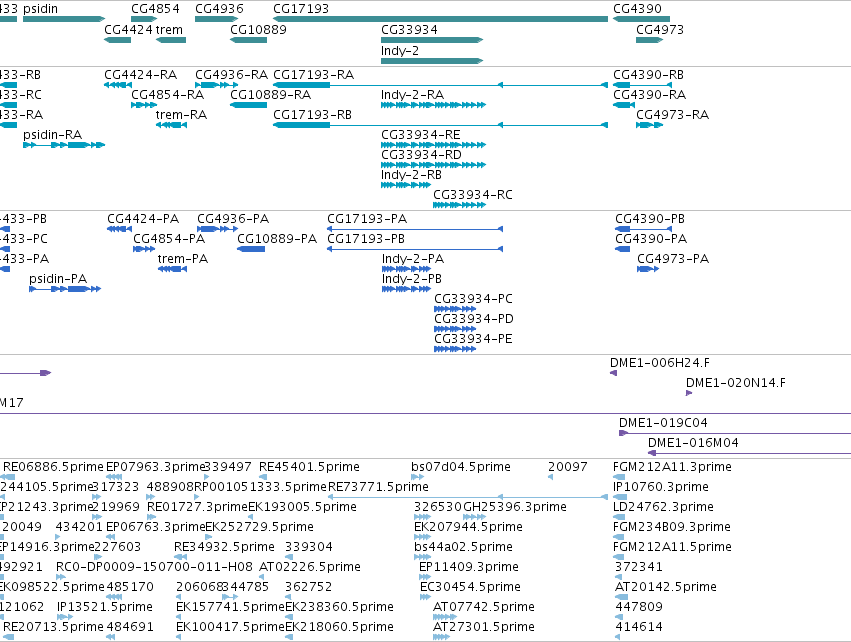Viewport: 851px width, 642px height.
Task: Click the CG33934 gene label
Action: point(409,30)
